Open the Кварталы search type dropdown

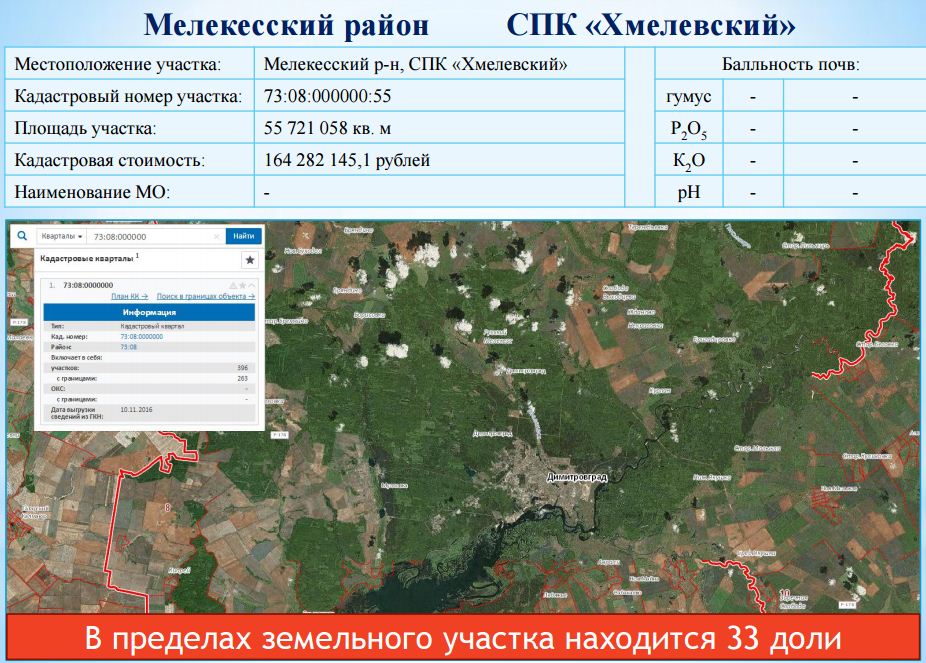coord(61,237)
